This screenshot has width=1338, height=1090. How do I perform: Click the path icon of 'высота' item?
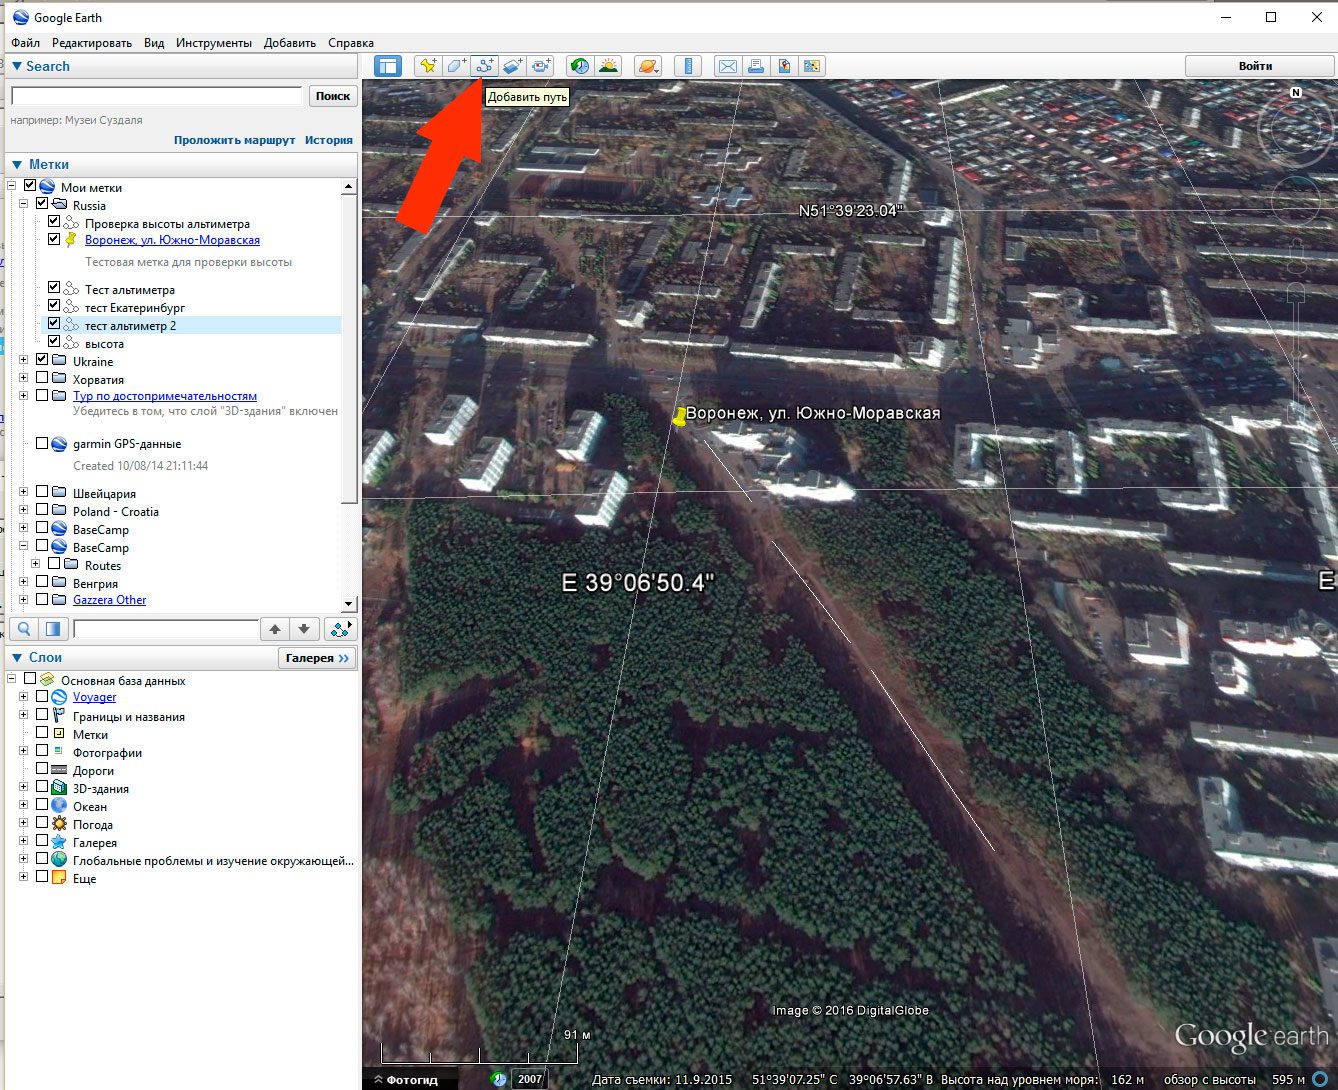click(71, 343)
